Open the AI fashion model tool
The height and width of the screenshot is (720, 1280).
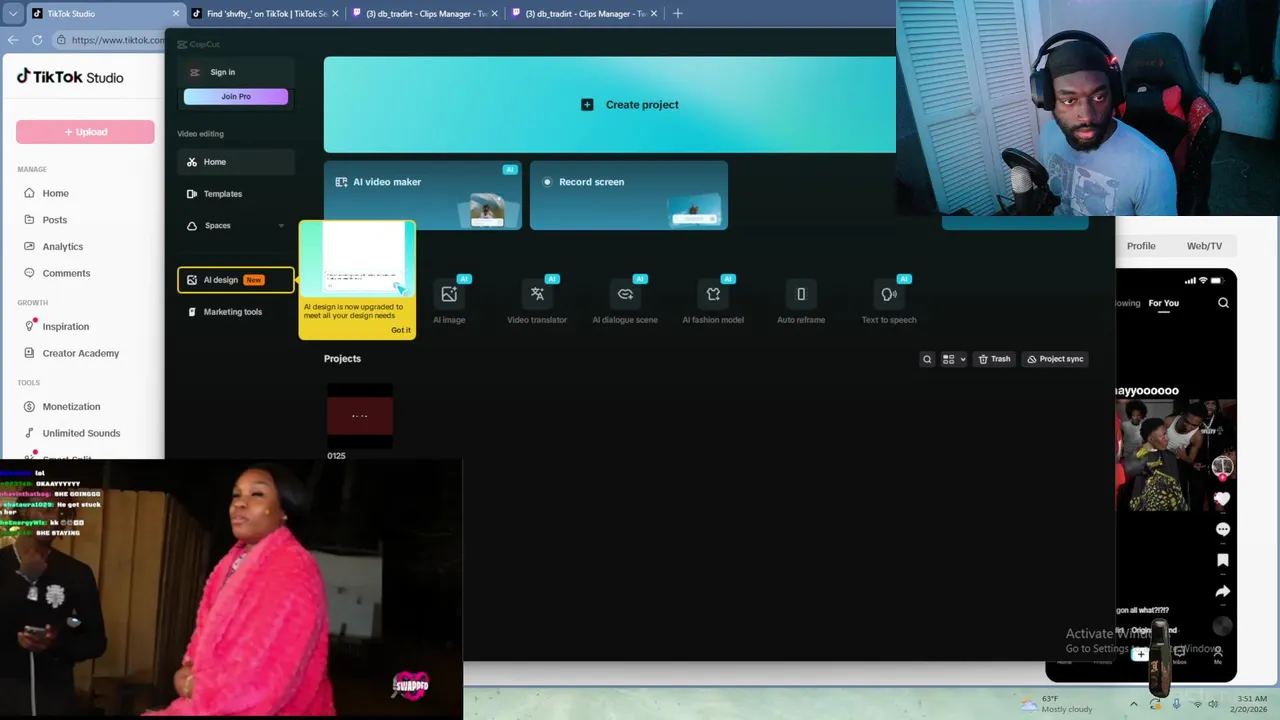coord(713,301)
